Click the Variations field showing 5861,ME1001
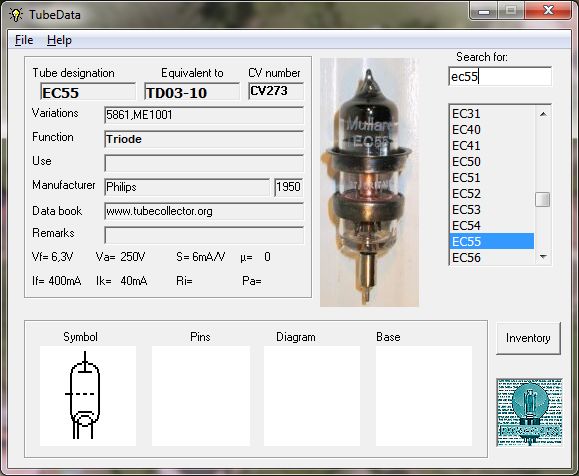 [x=204, y=115]
